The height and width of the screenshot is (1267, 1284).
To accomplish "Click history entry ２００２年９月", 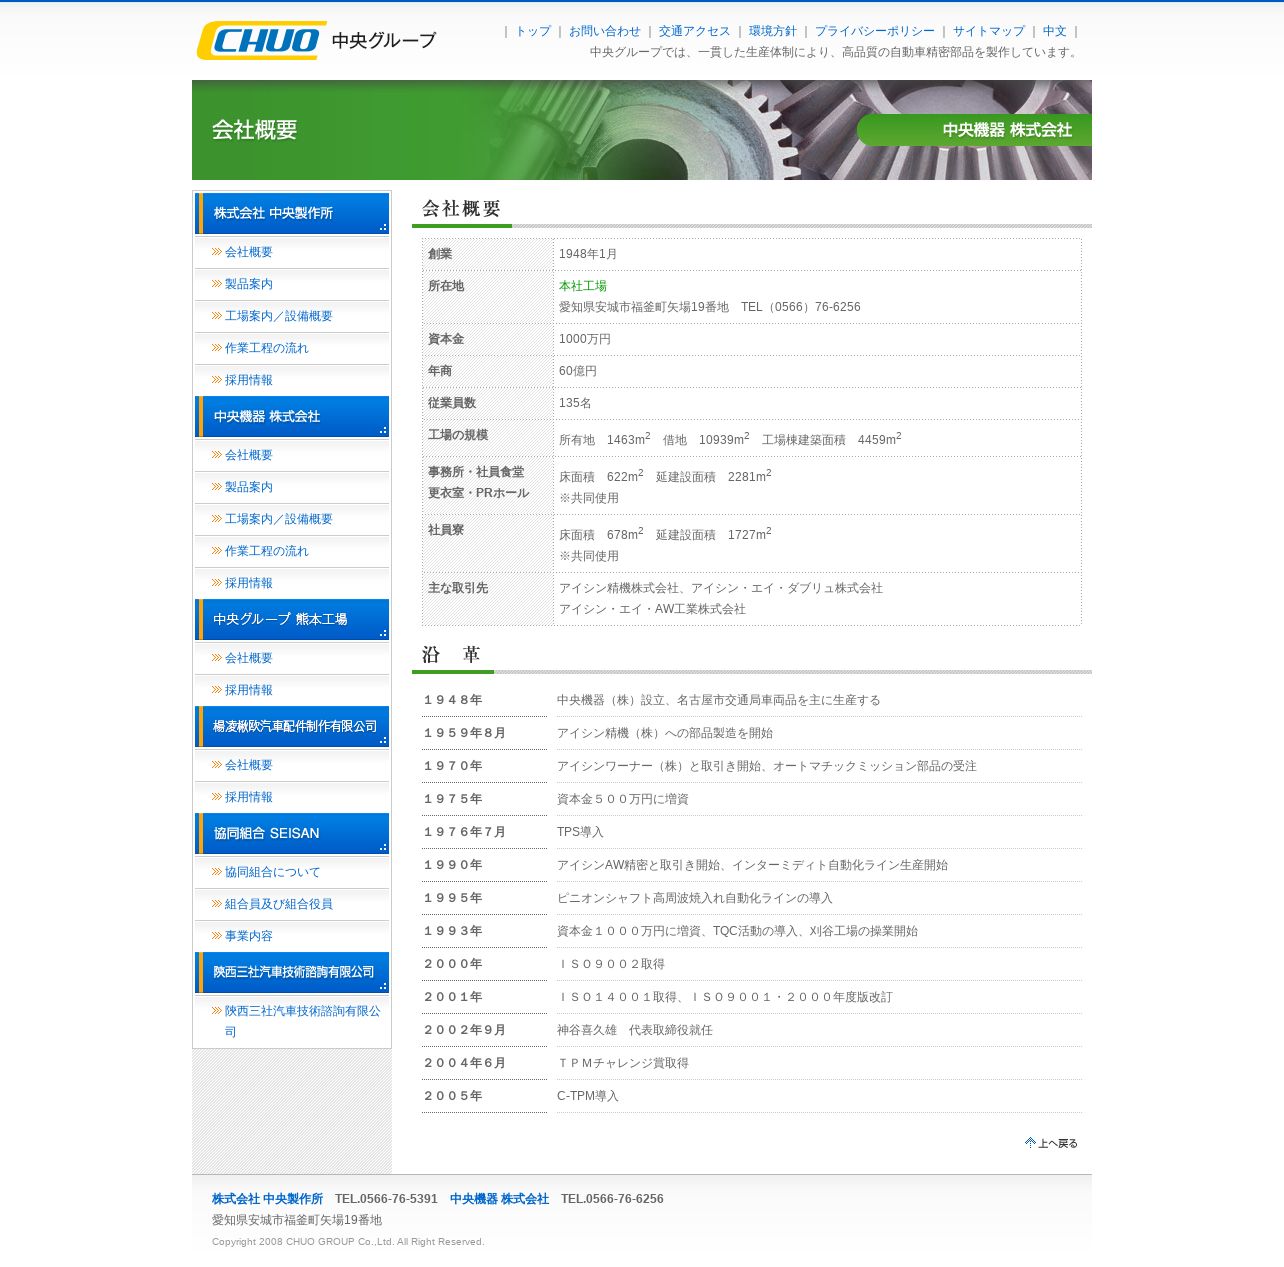I will pyautogui.click(x=464, y=1030).
